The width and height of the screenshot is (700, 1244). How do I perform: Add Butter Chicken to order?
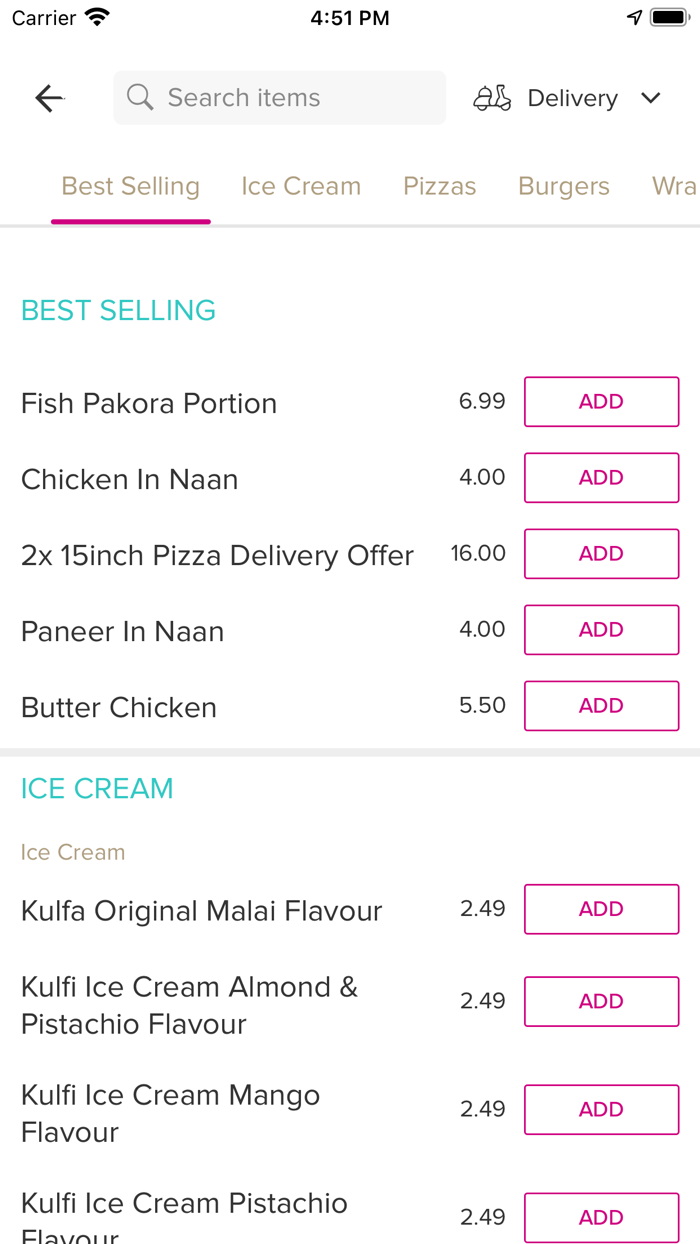pyautogui.click(x=601, y=705)
